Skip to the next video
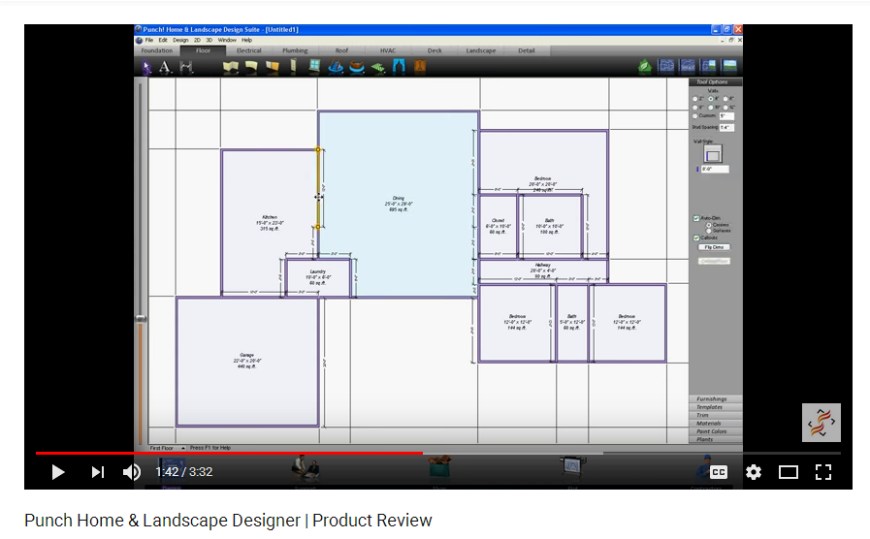The width and height of the screenshot is (870, 539). pos(98,472)
